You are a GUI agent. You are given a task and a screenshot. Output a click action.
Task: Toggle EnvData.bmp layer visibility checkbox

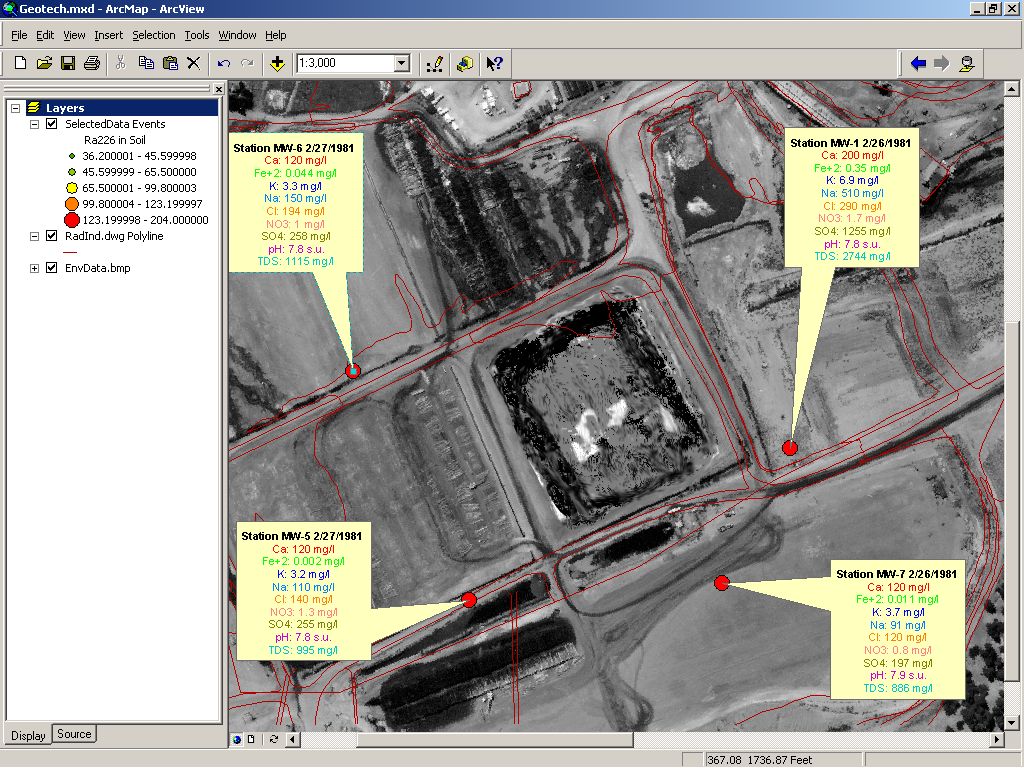coord(52,268)
